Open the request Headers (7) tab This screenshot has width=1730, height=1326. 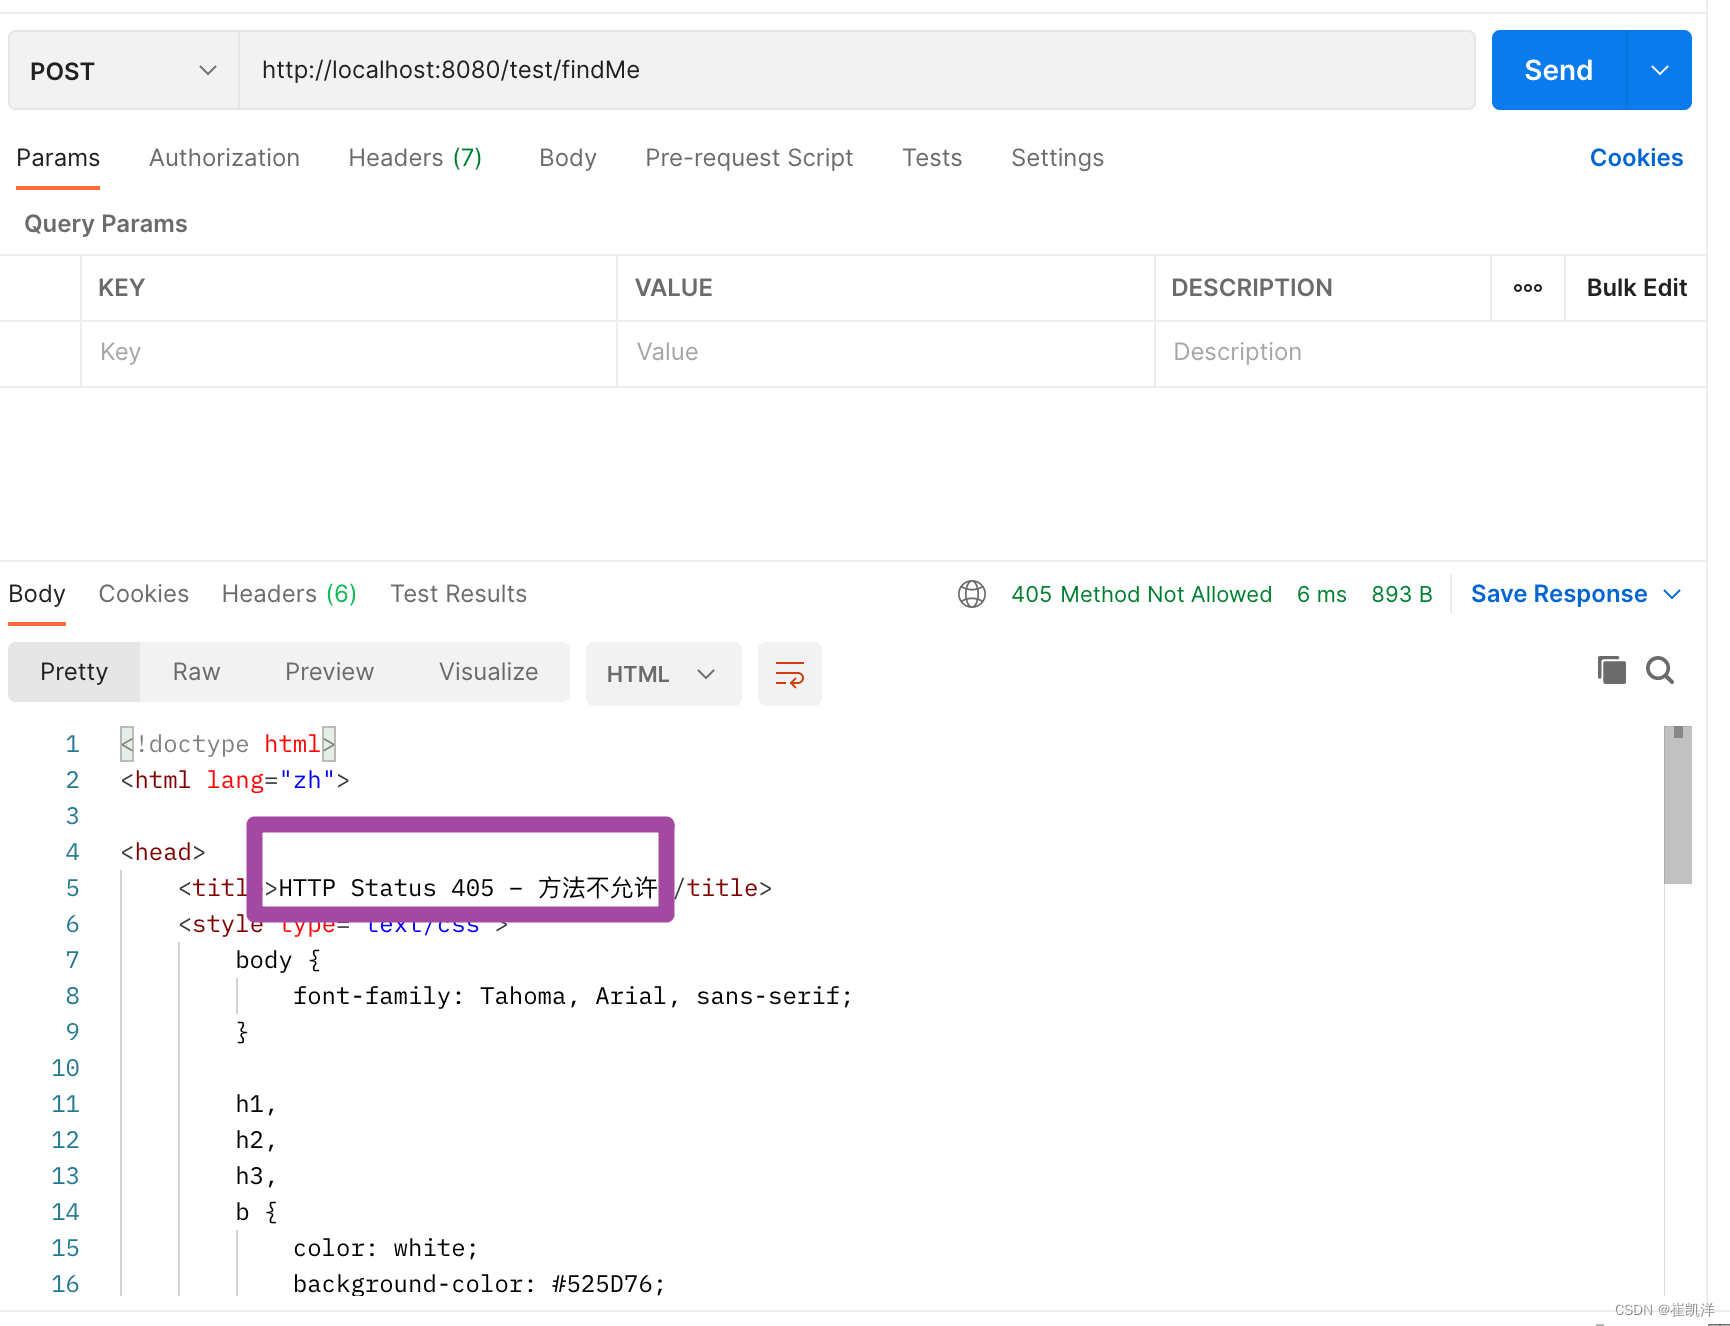click(x=415, y=158)
